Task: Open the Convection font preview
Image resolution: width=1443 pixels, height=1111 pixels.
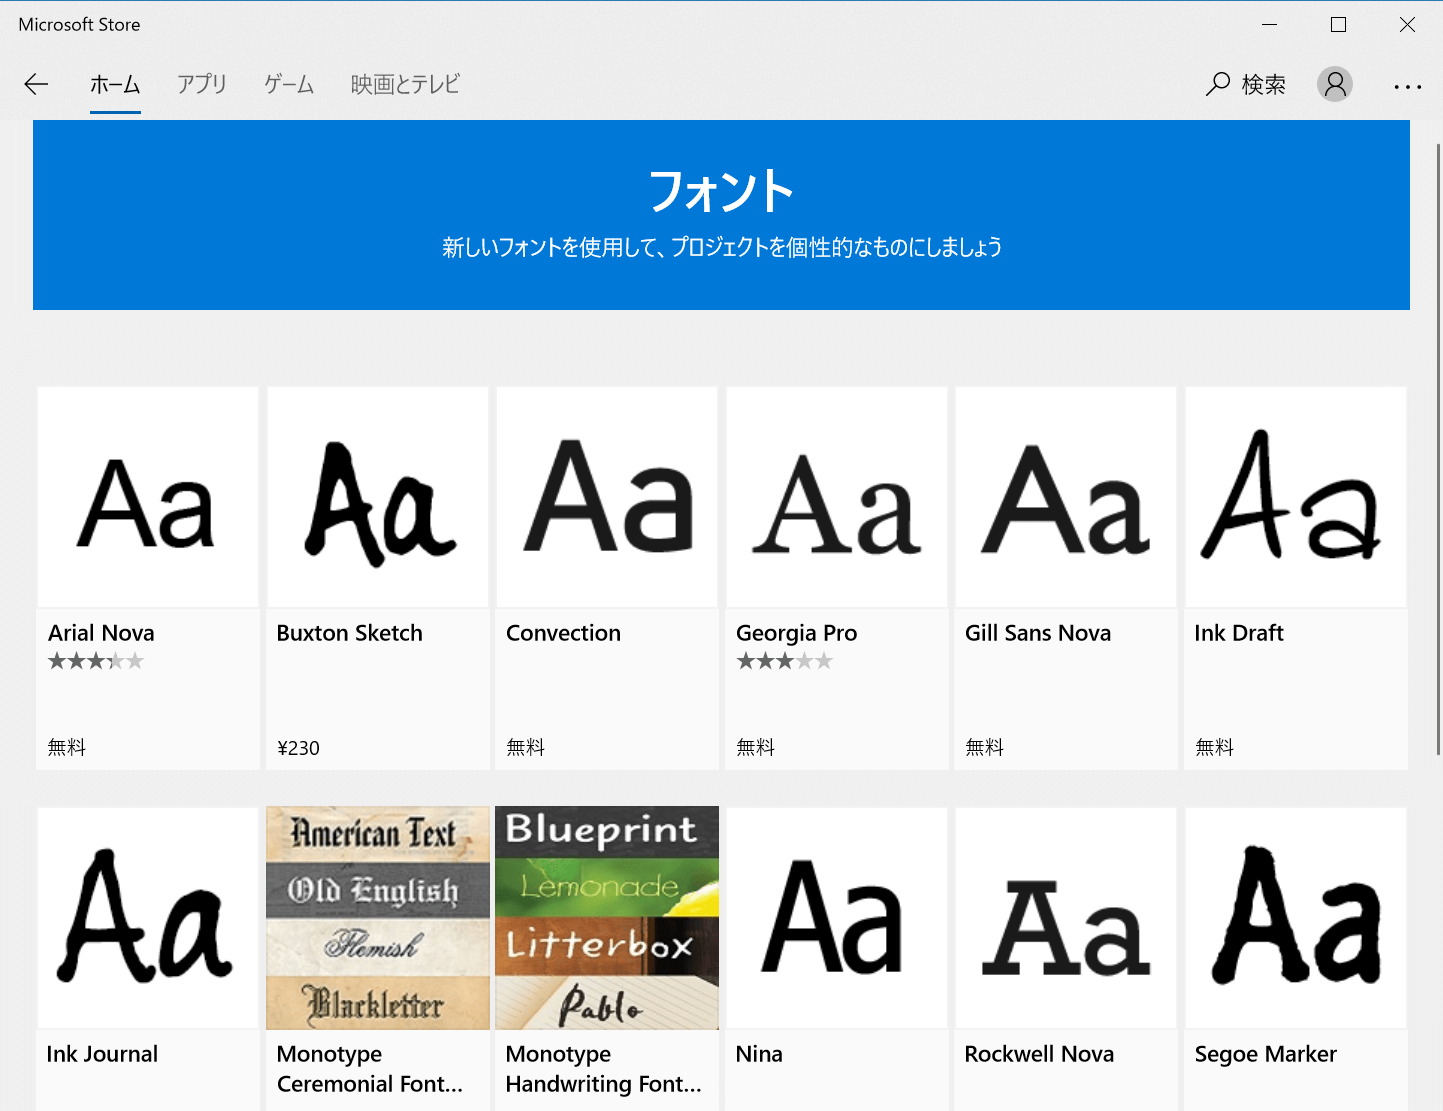Action: tap(607, 497)
